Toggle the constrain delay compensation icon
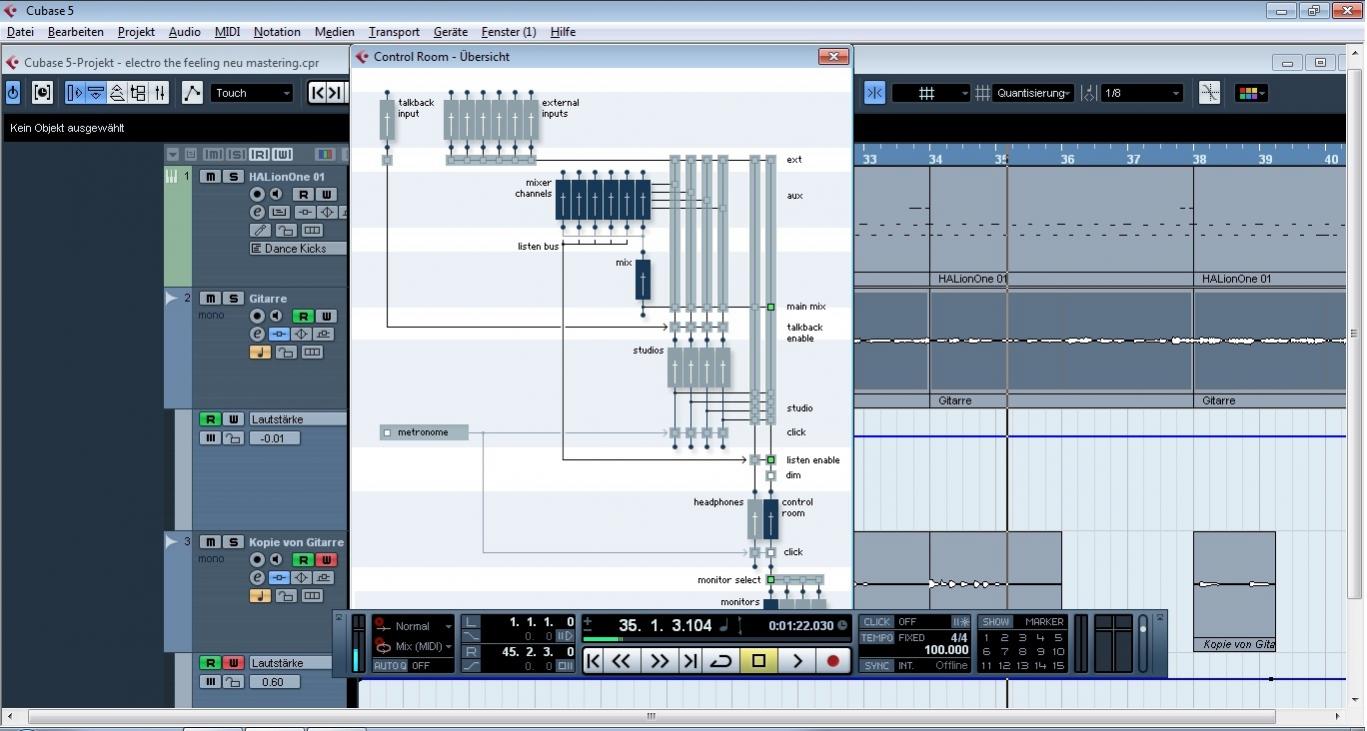 click(x=42, y=93)
